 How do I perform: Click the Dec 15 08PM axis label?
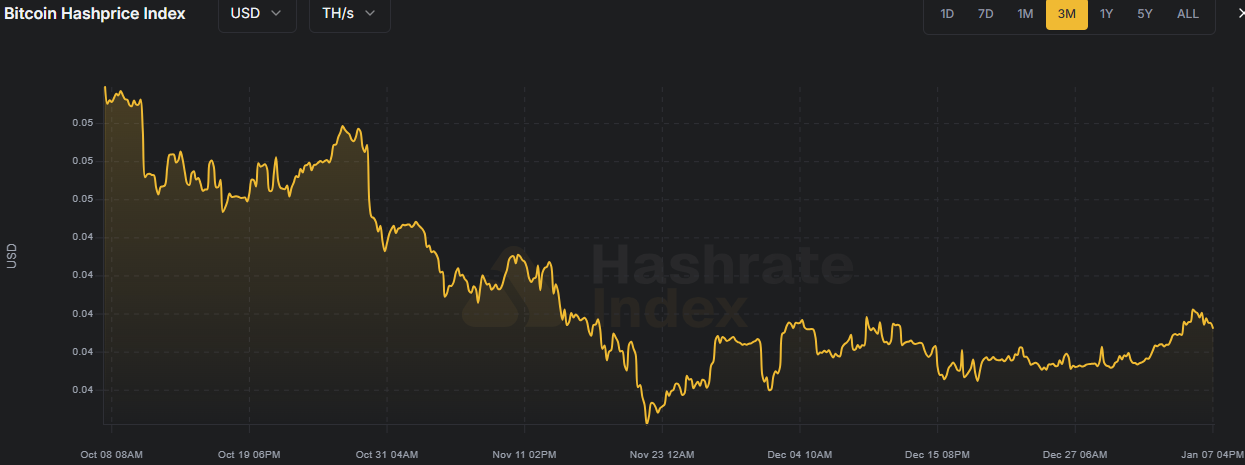[937, 455]
